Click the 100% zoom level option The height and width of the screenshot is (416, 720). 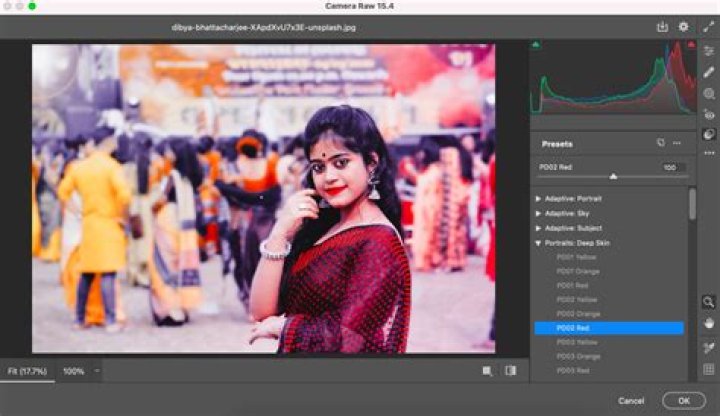(73, 371)
